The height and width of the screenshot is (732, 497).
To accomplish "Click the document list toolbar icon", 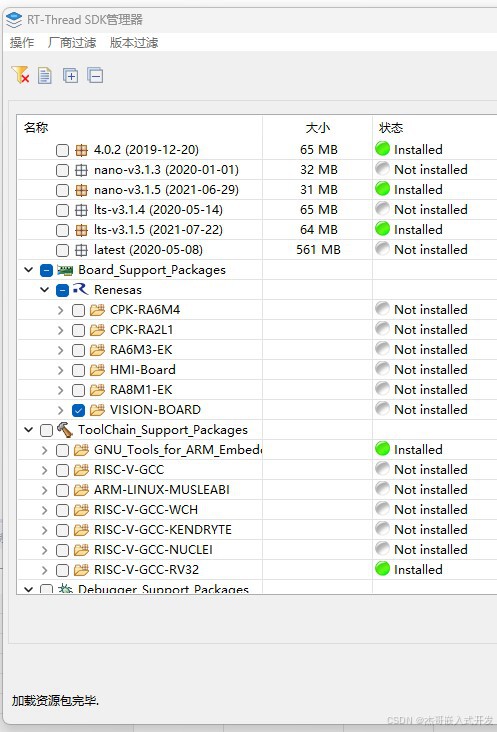I will tap(45, 75).
